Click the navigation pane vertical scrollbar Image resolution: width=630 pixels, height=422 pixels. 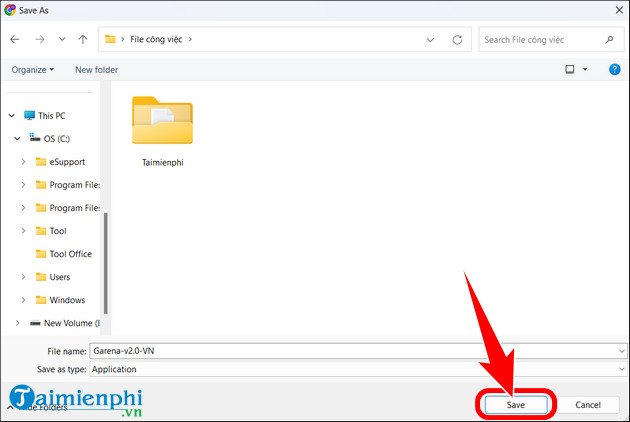point(106,260)
